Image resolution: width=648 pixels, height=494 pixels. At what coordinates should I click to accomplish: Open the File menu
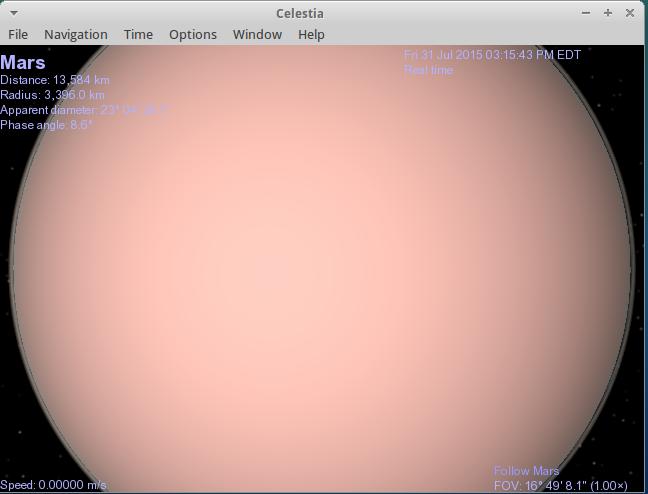pos(18,34)
